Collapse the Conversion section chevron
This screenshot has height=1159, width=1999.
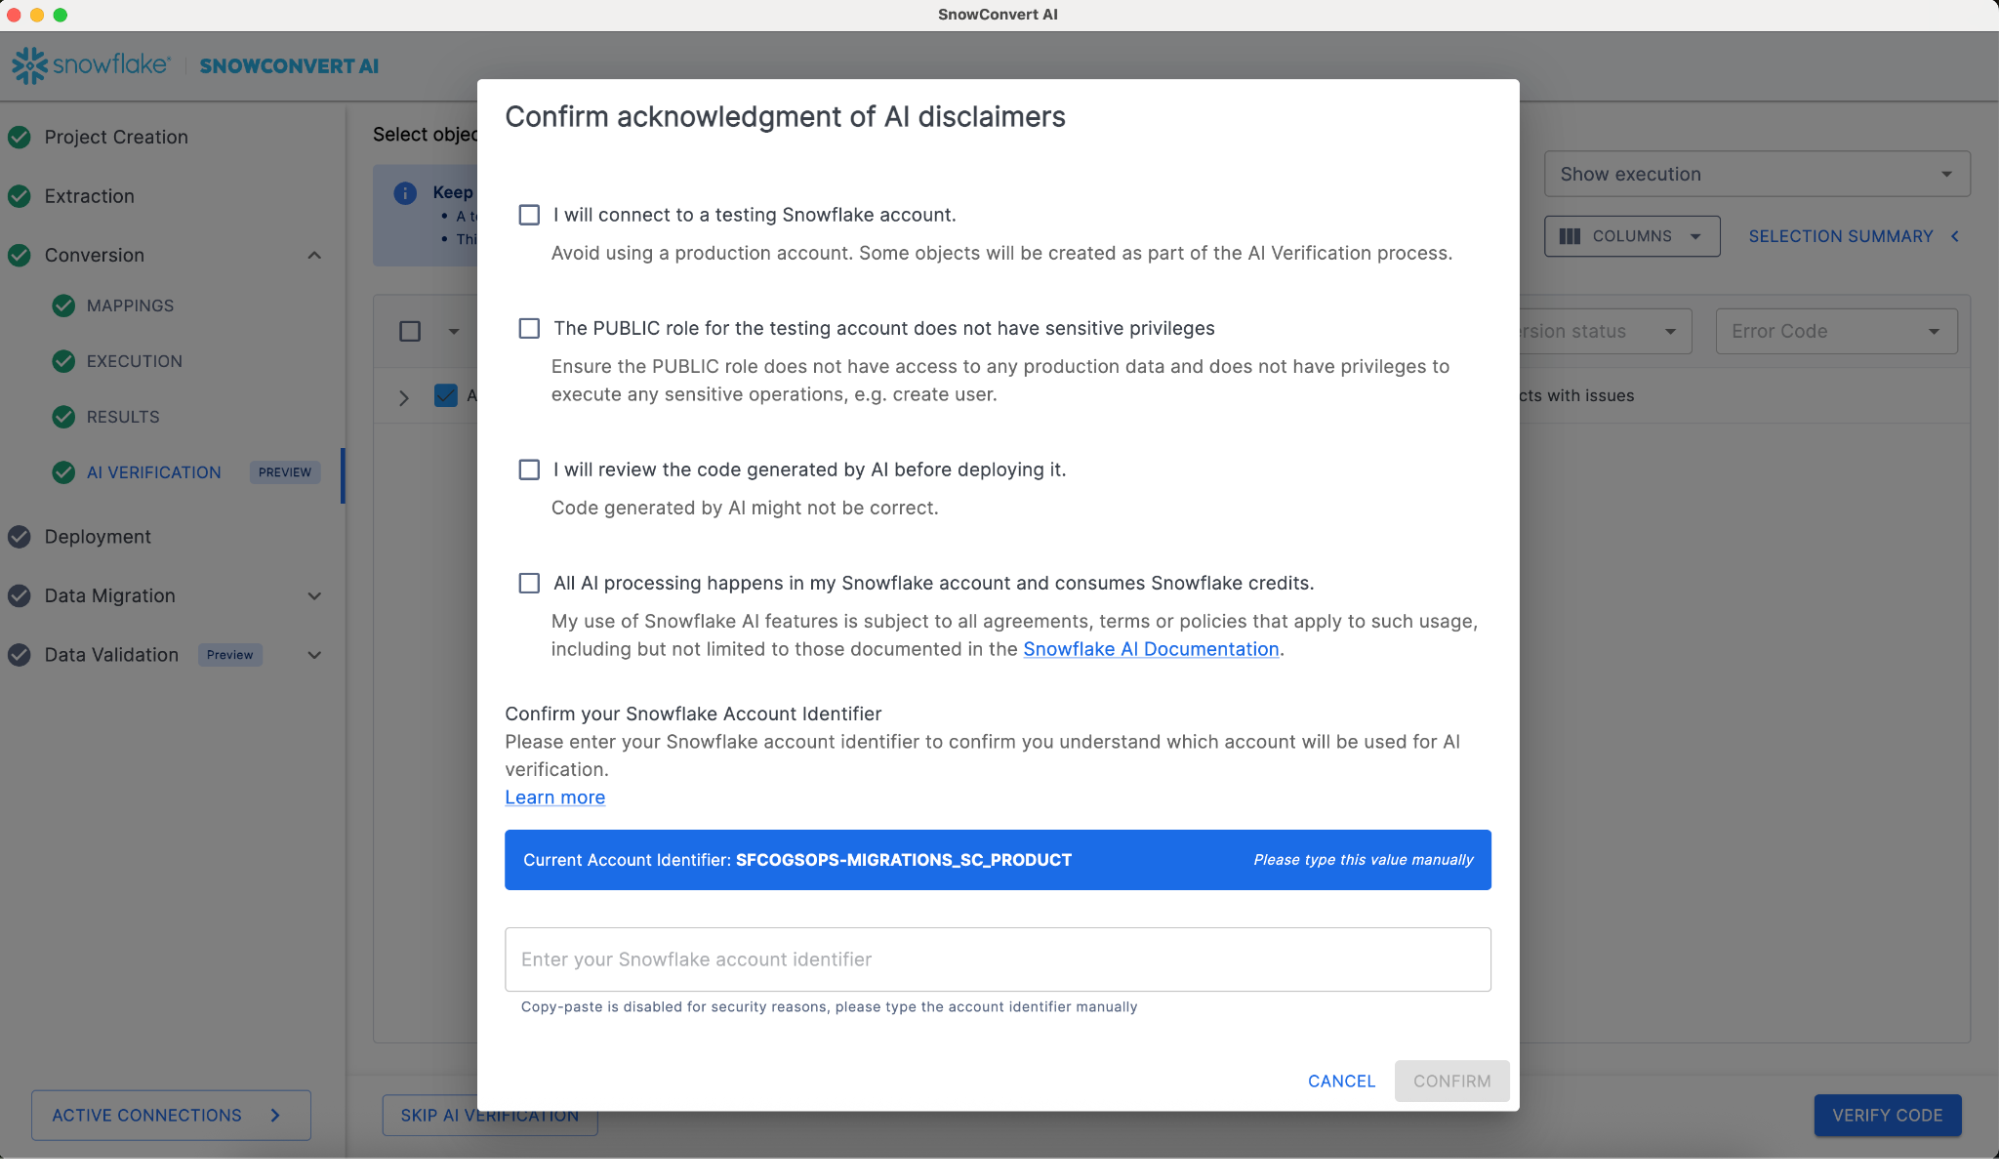pos(314,255)
